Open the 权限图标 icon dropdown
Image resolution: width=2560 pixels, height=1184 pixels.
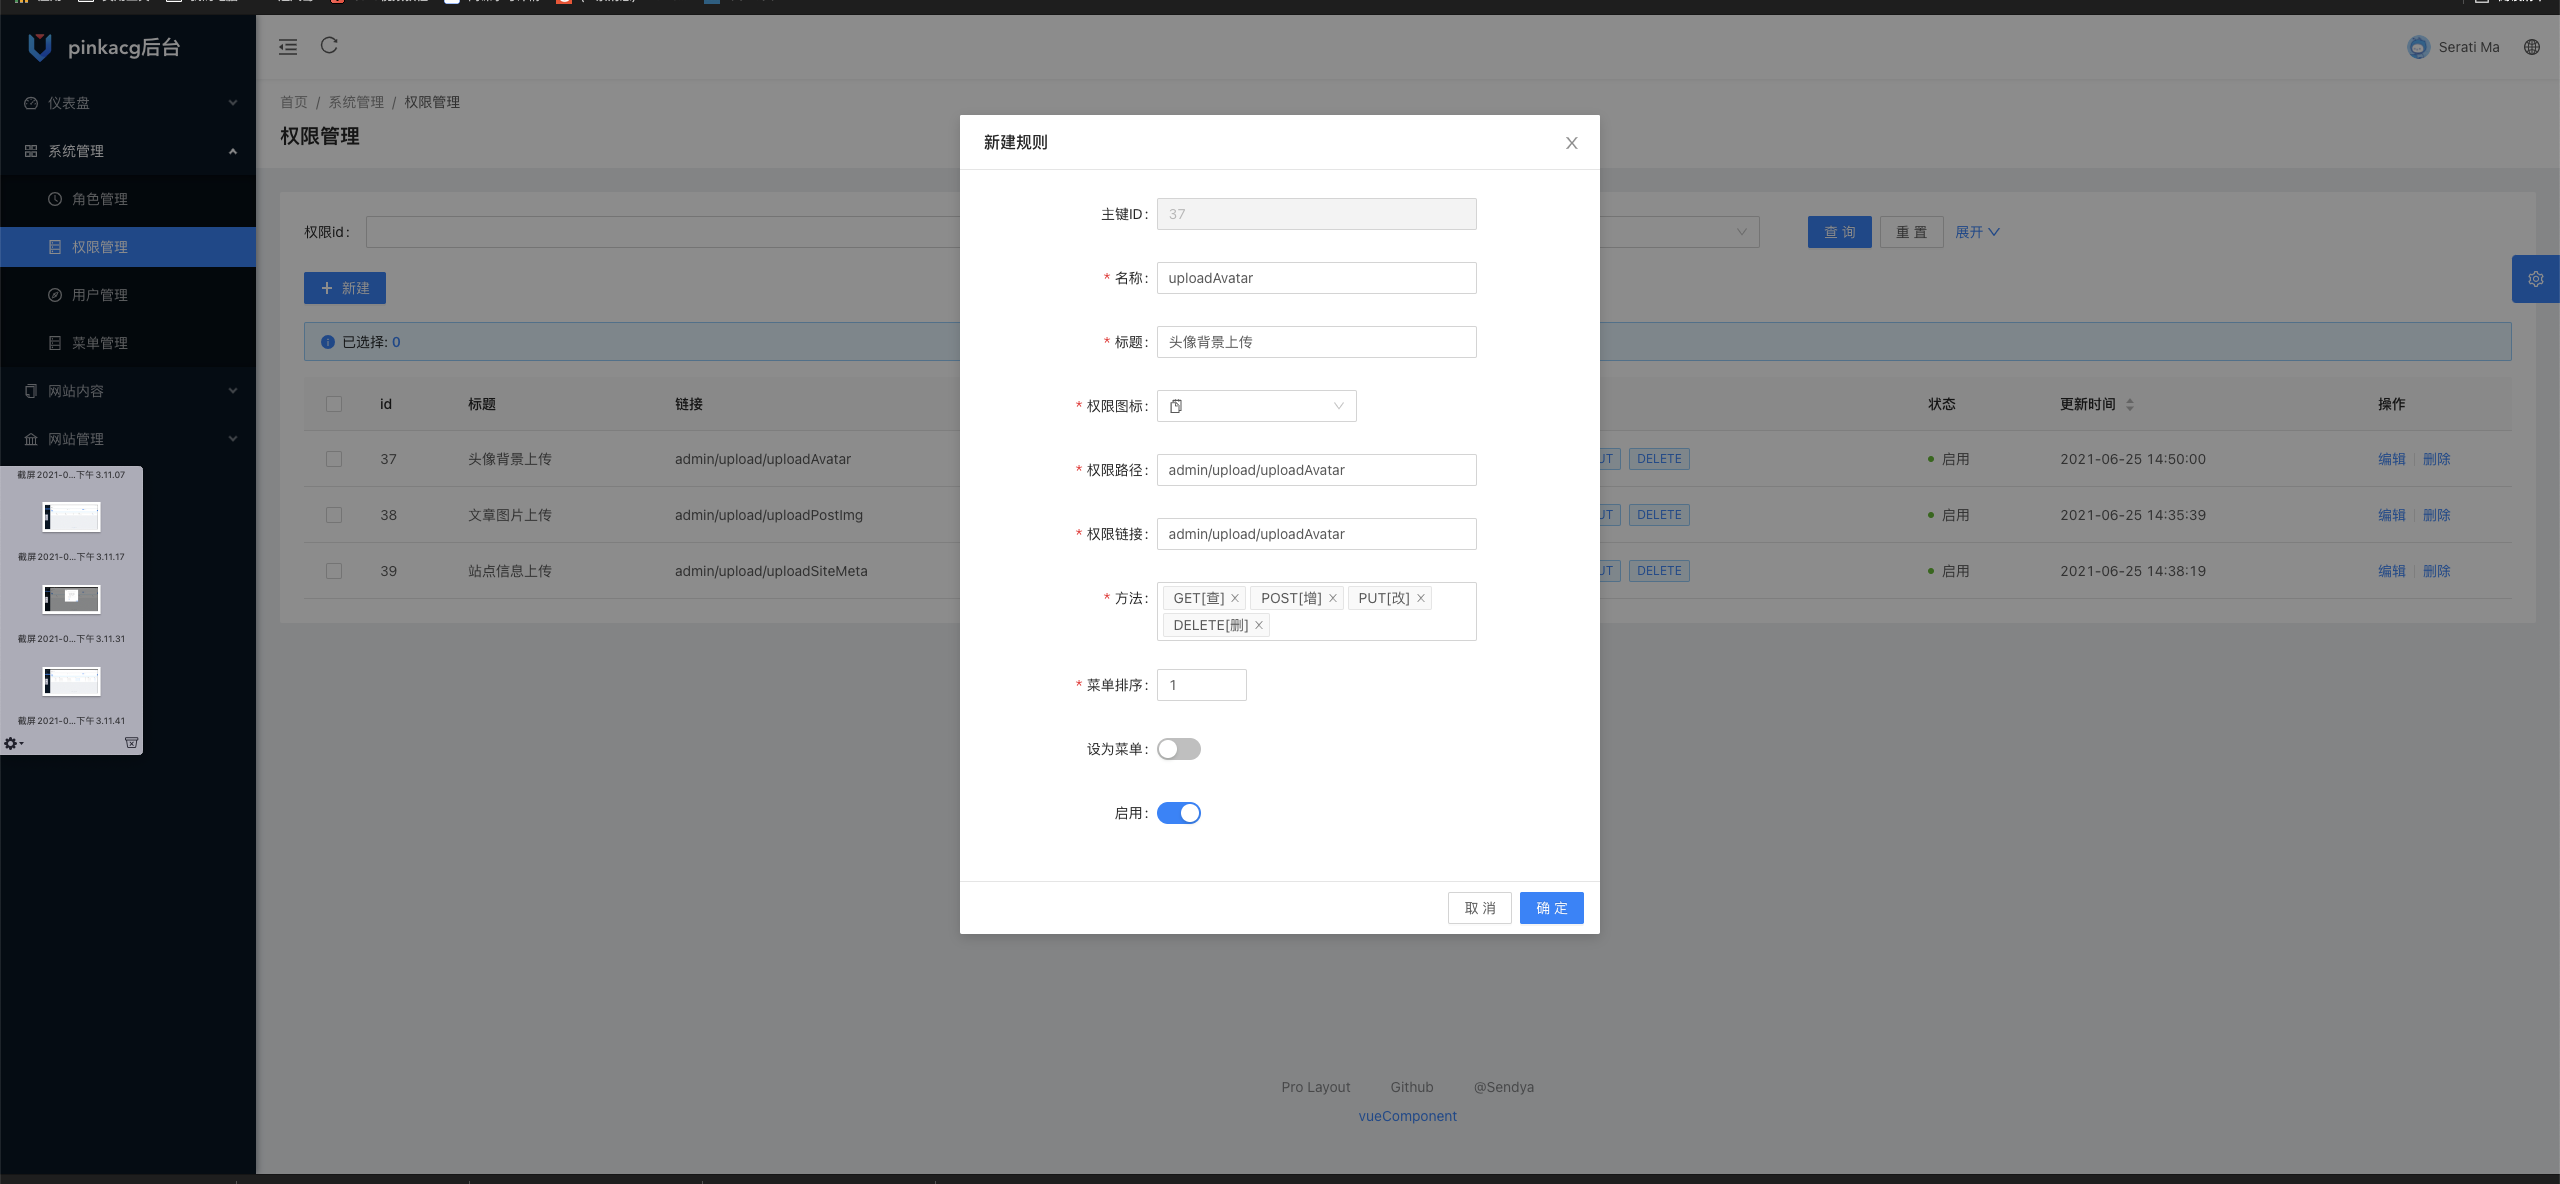[x=1256, y=406]
